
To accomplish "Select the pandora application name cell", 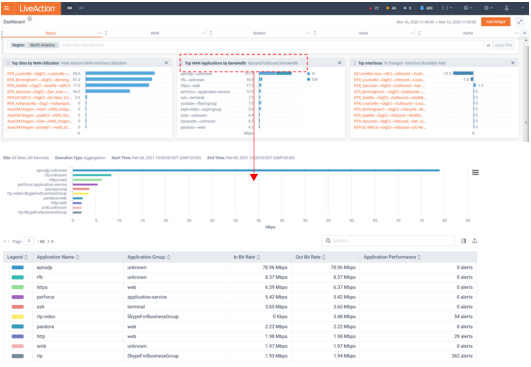I will pyautogui.click(x=45, y=327).
